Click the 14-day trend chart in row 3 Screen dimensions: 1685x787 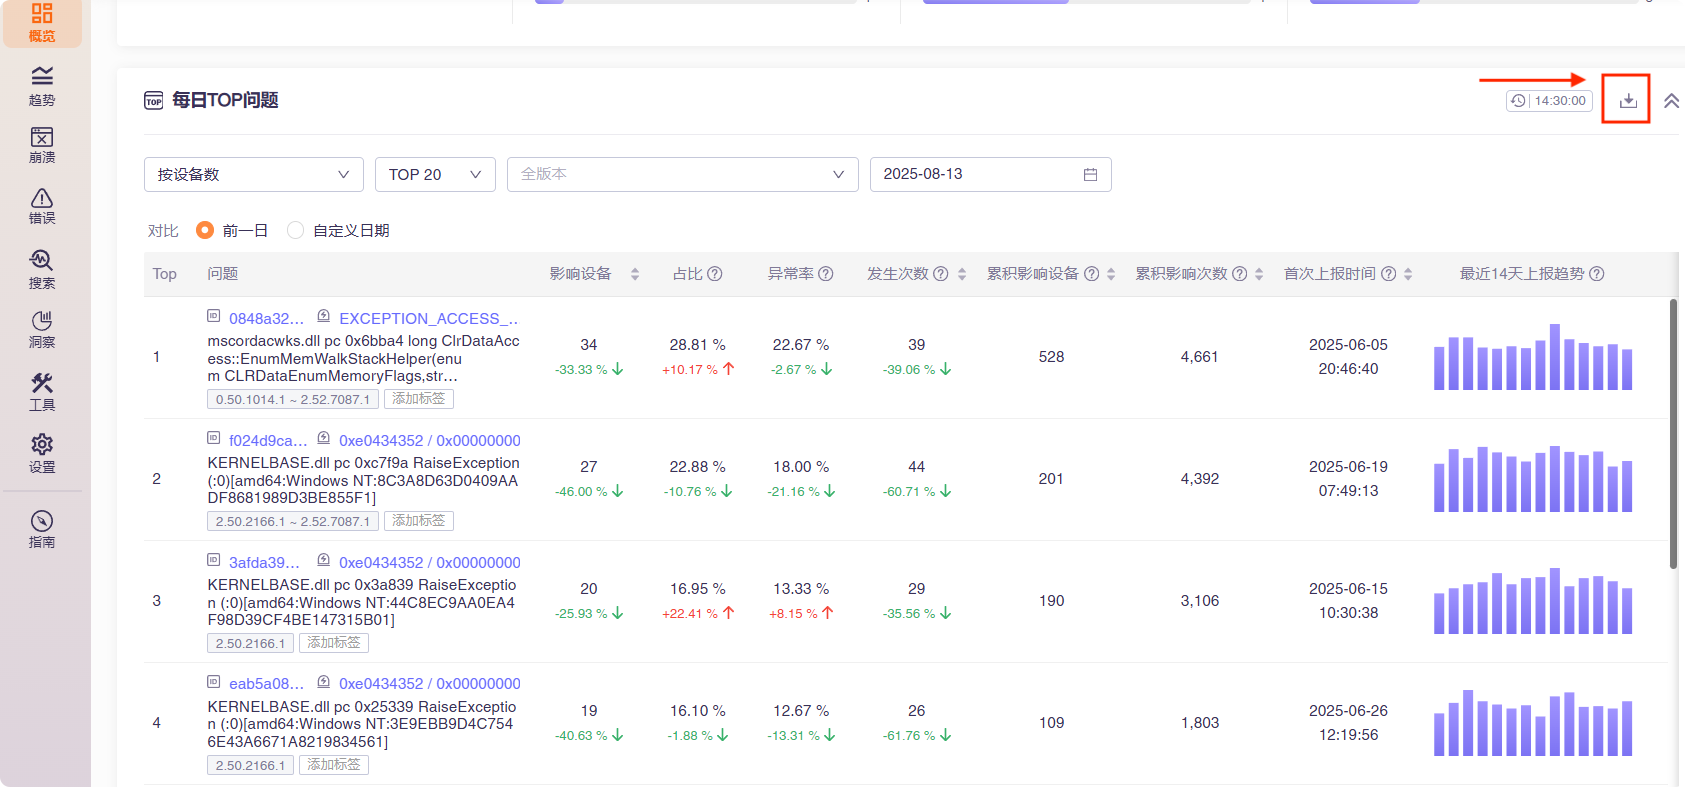pos(1533,601)
